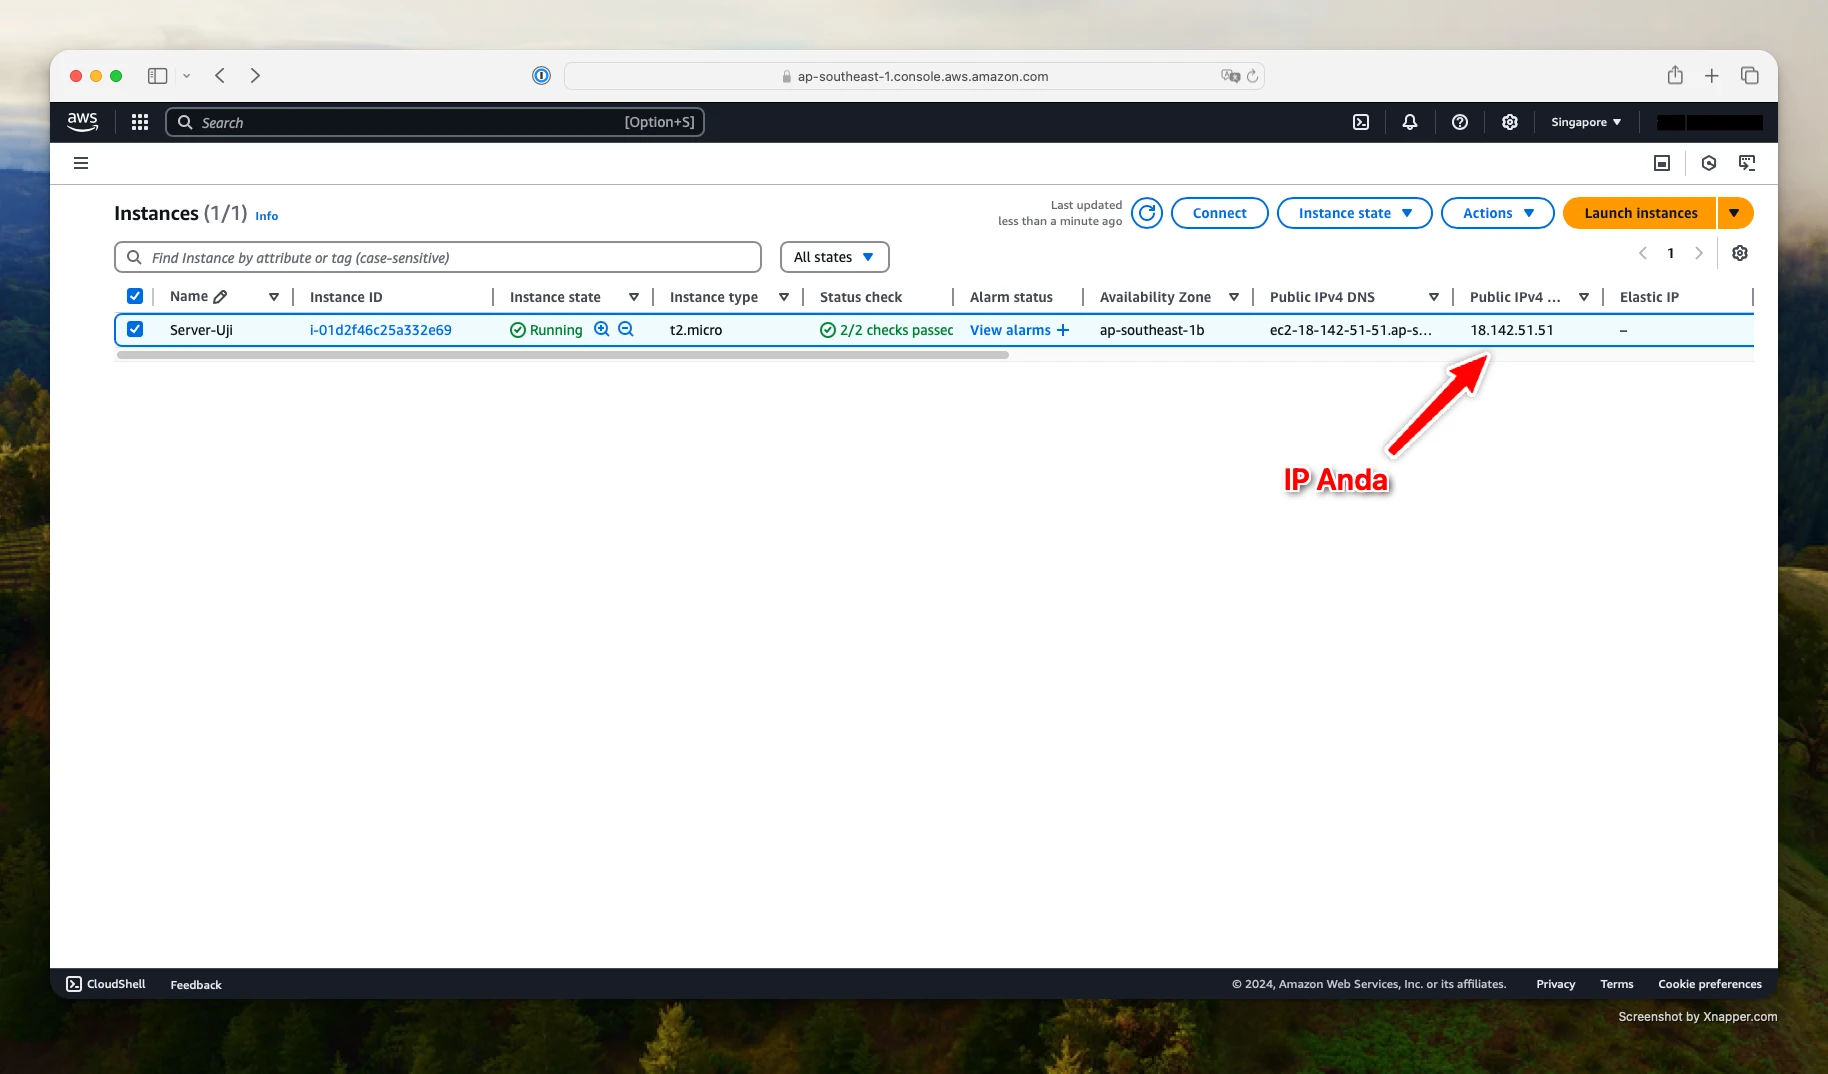Screen dimensions: 1828x1074
Task: Open the Info link beside Instances
Action: point(267,216)
